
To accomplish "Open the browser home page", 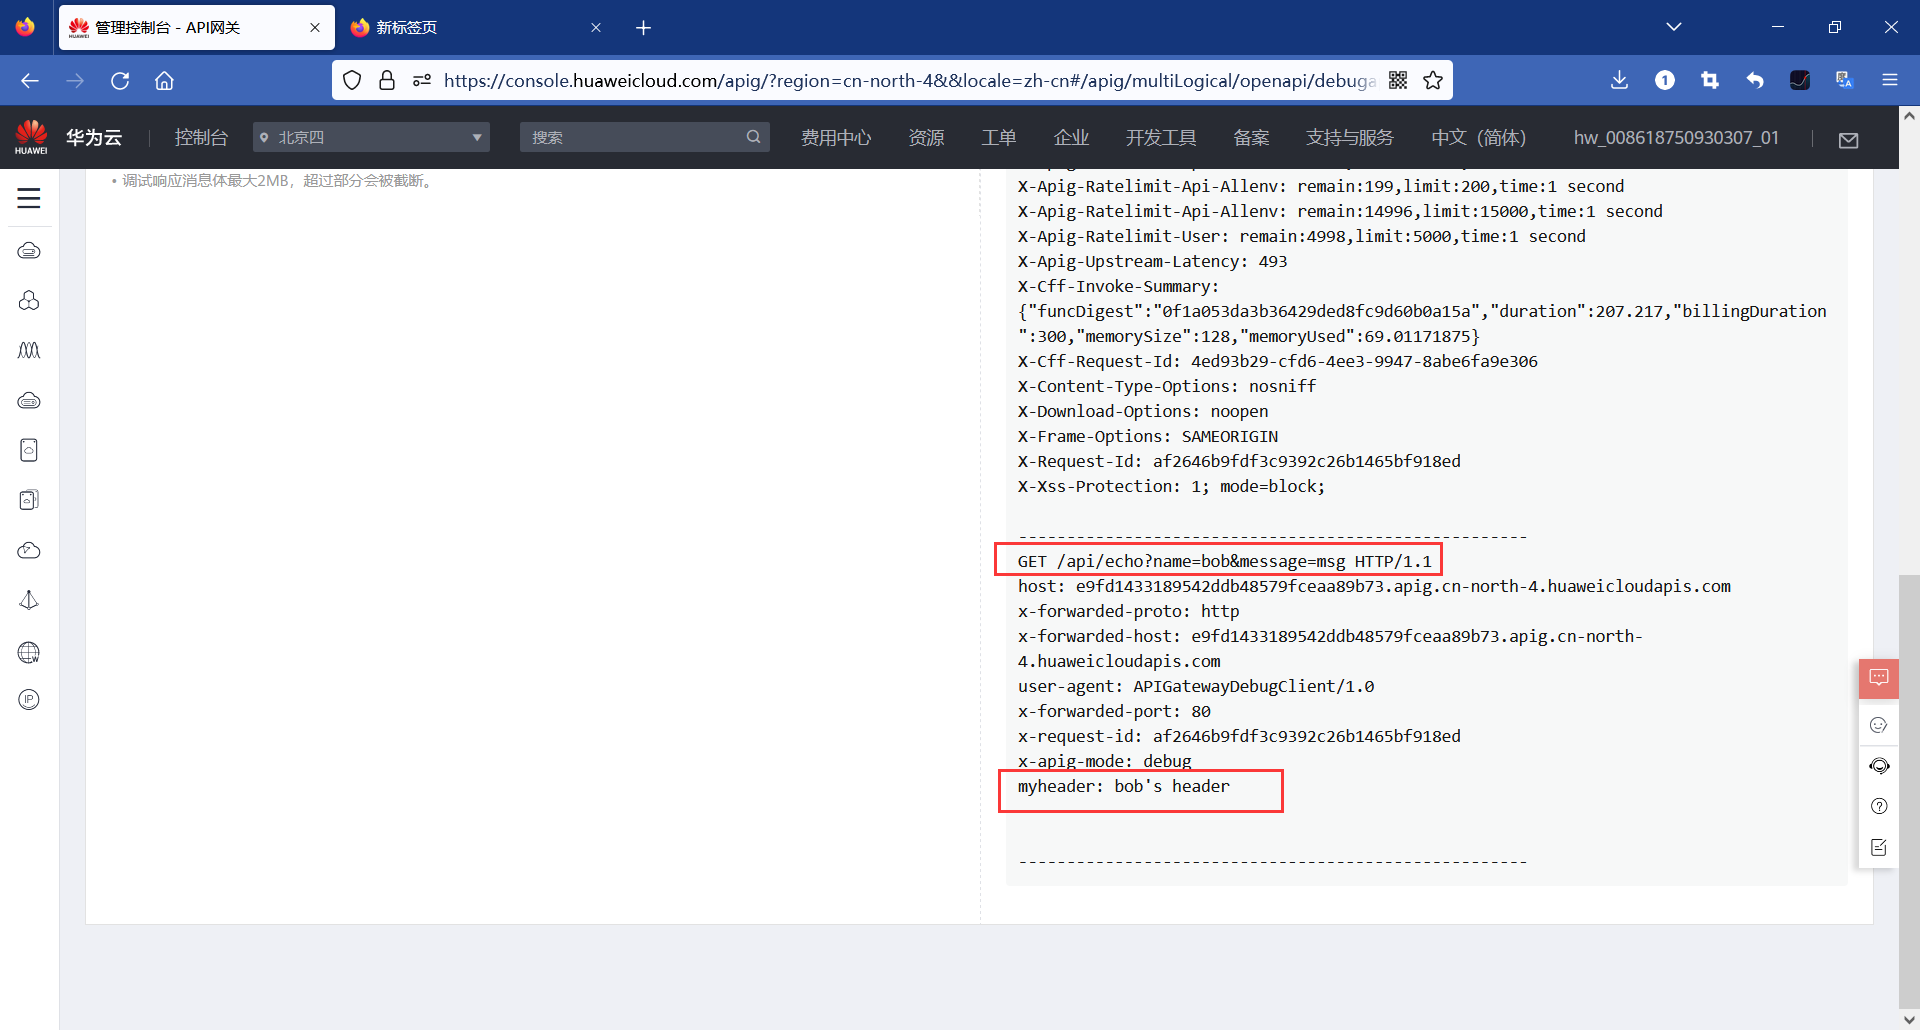I will coord(164,80).
